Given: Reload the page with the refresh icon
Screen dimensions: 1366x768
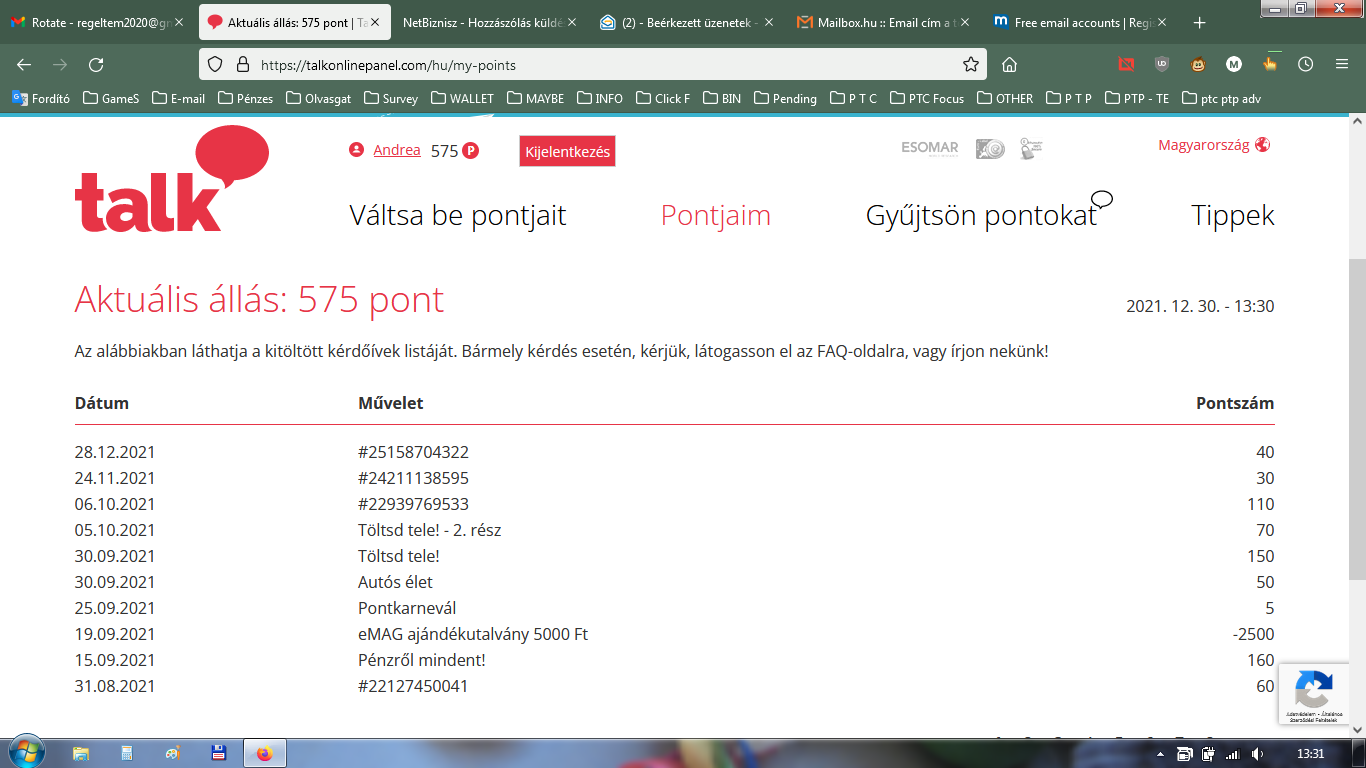Looking at the screenshot, I should tap(96, 64).
